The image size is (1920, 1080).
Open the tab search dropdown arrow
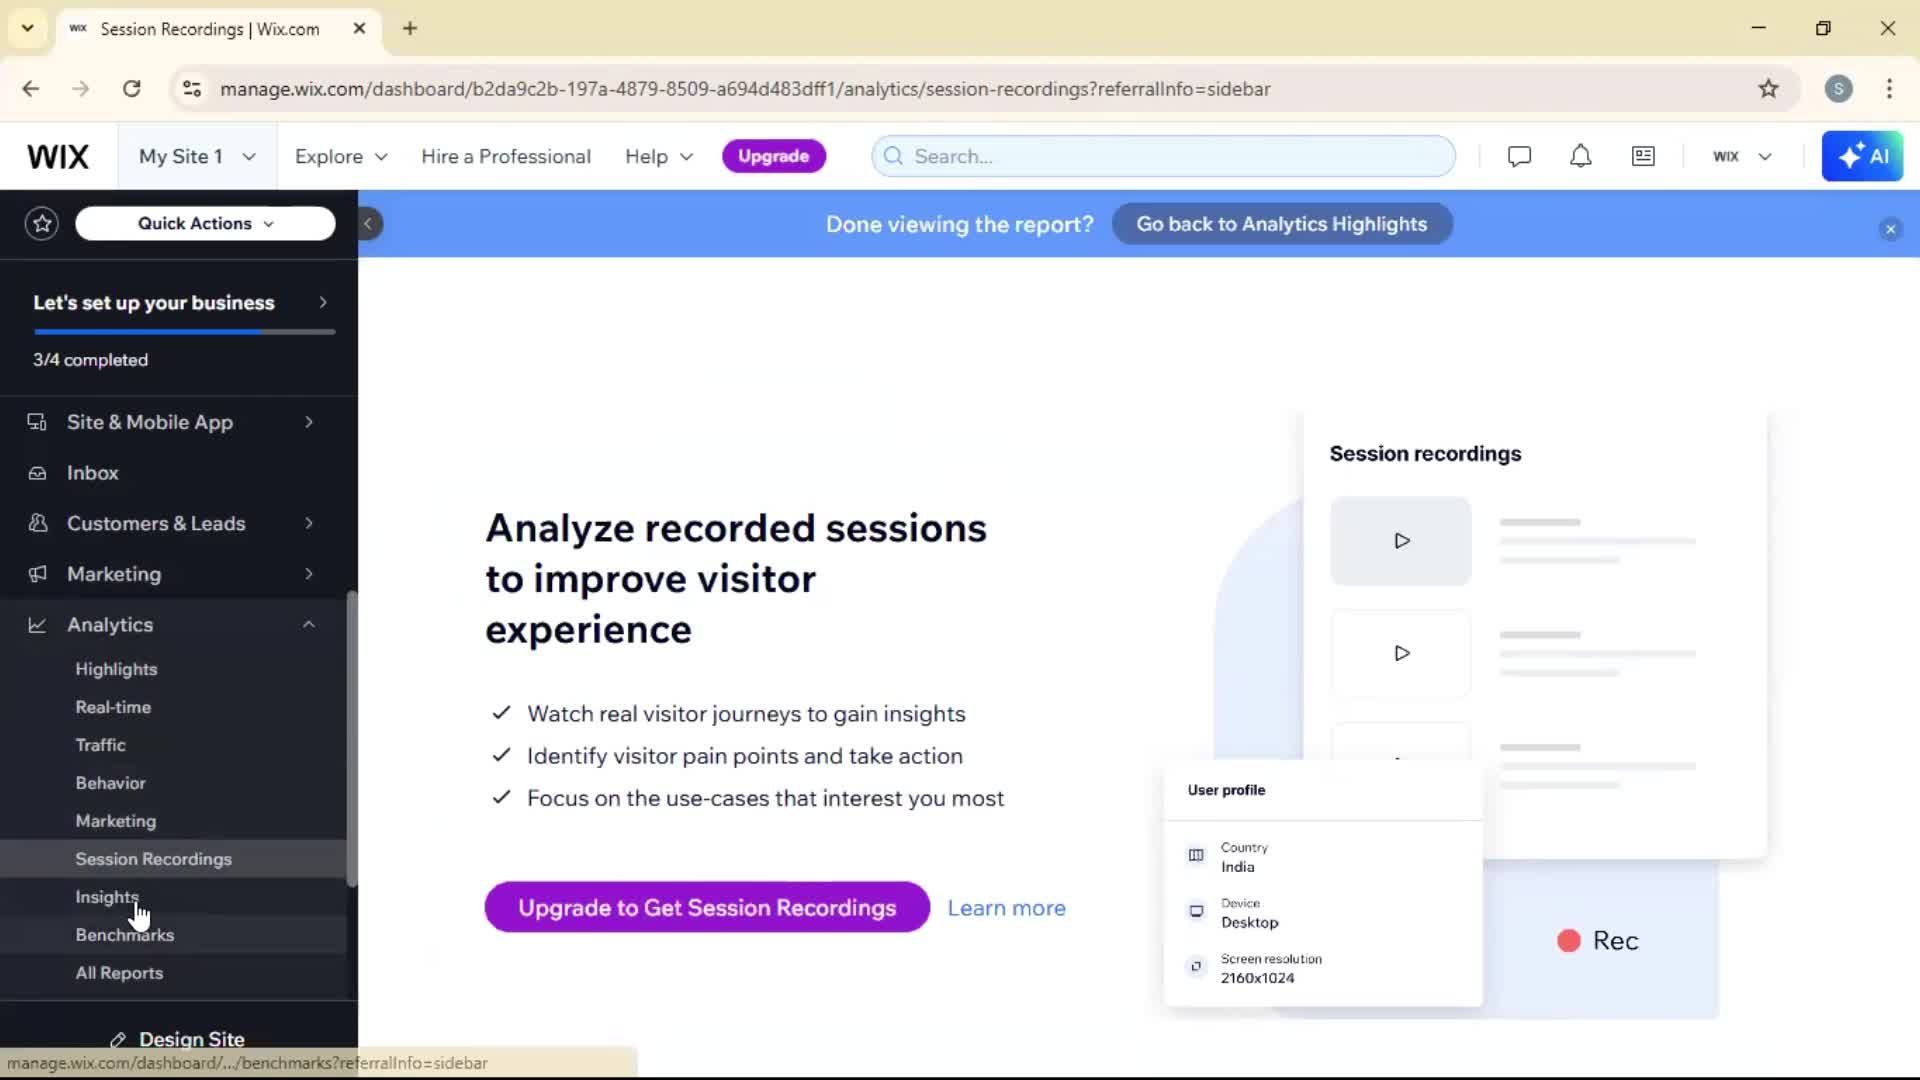coord(27,28)
